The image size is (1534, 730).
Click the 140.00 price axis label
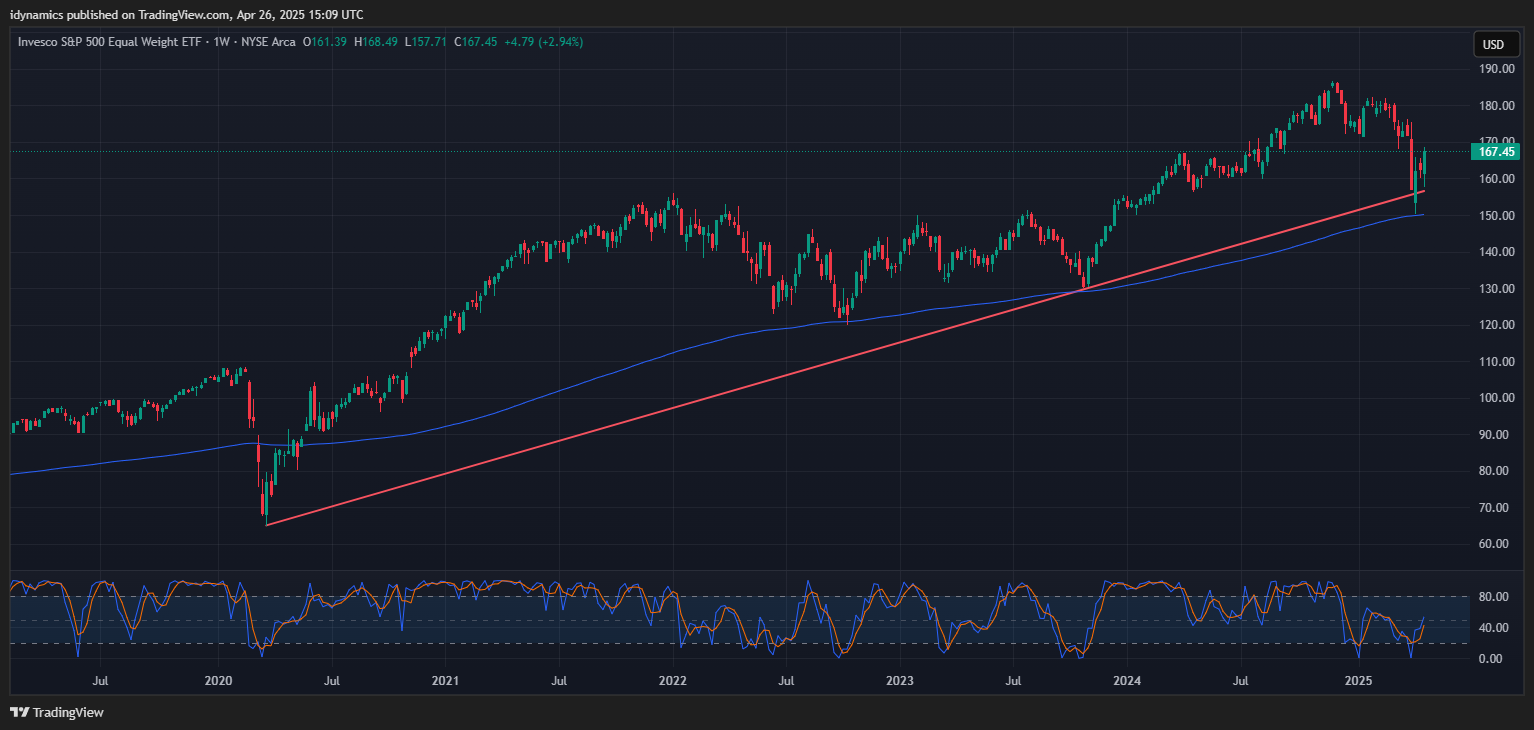(x=1496, y=252)
